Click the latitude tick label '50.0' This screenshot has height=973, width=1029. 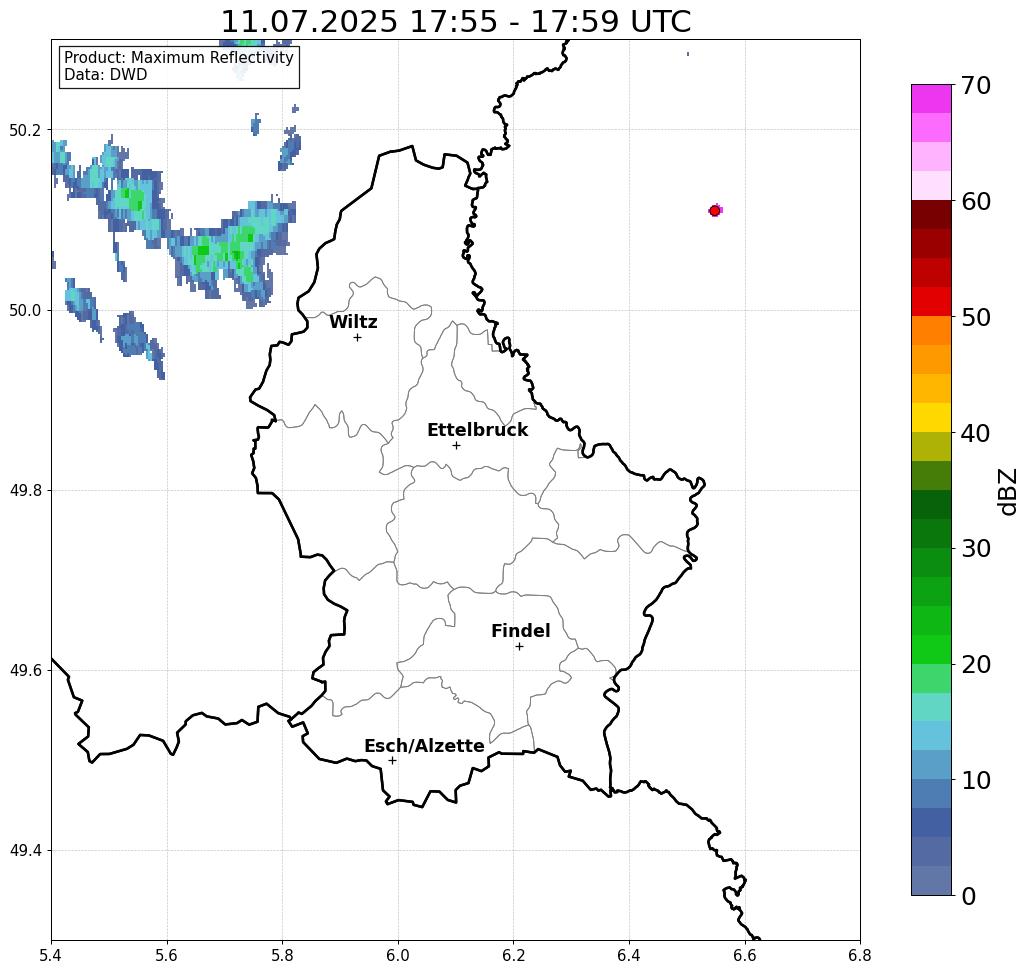(25, 310)
